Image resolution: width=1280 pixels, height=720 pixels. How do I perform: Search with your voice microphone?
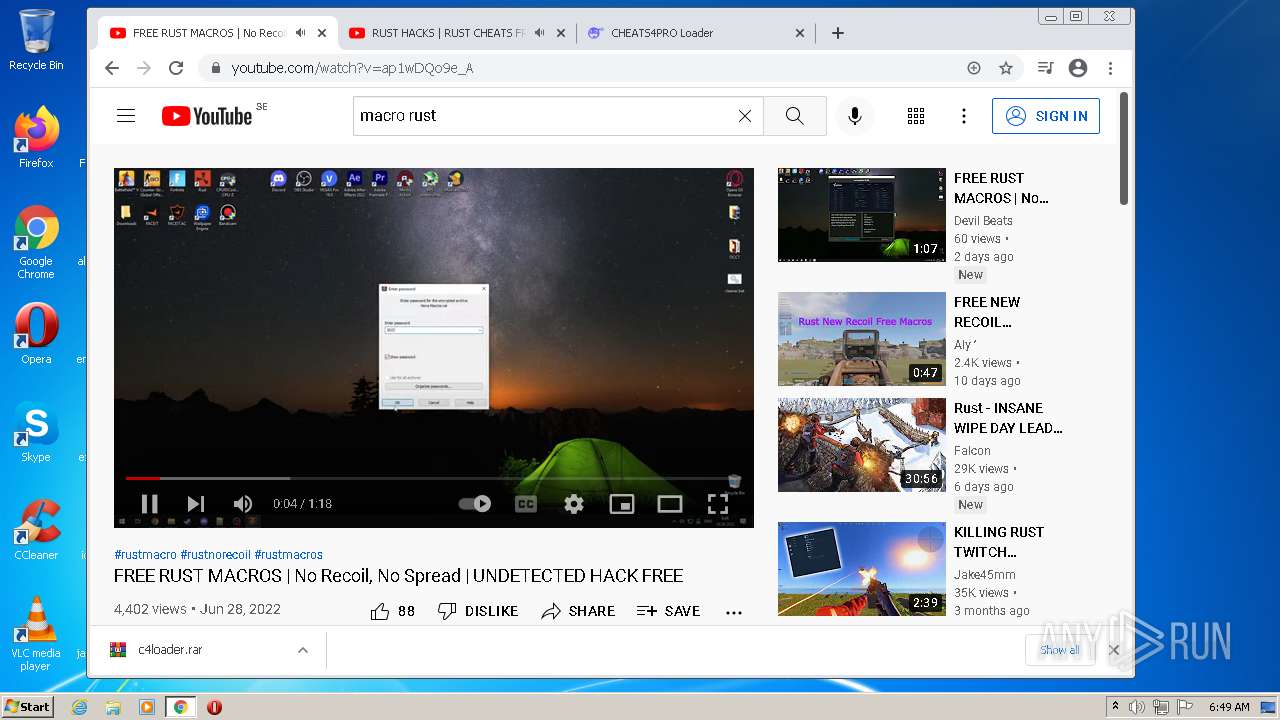click(855, 116)
